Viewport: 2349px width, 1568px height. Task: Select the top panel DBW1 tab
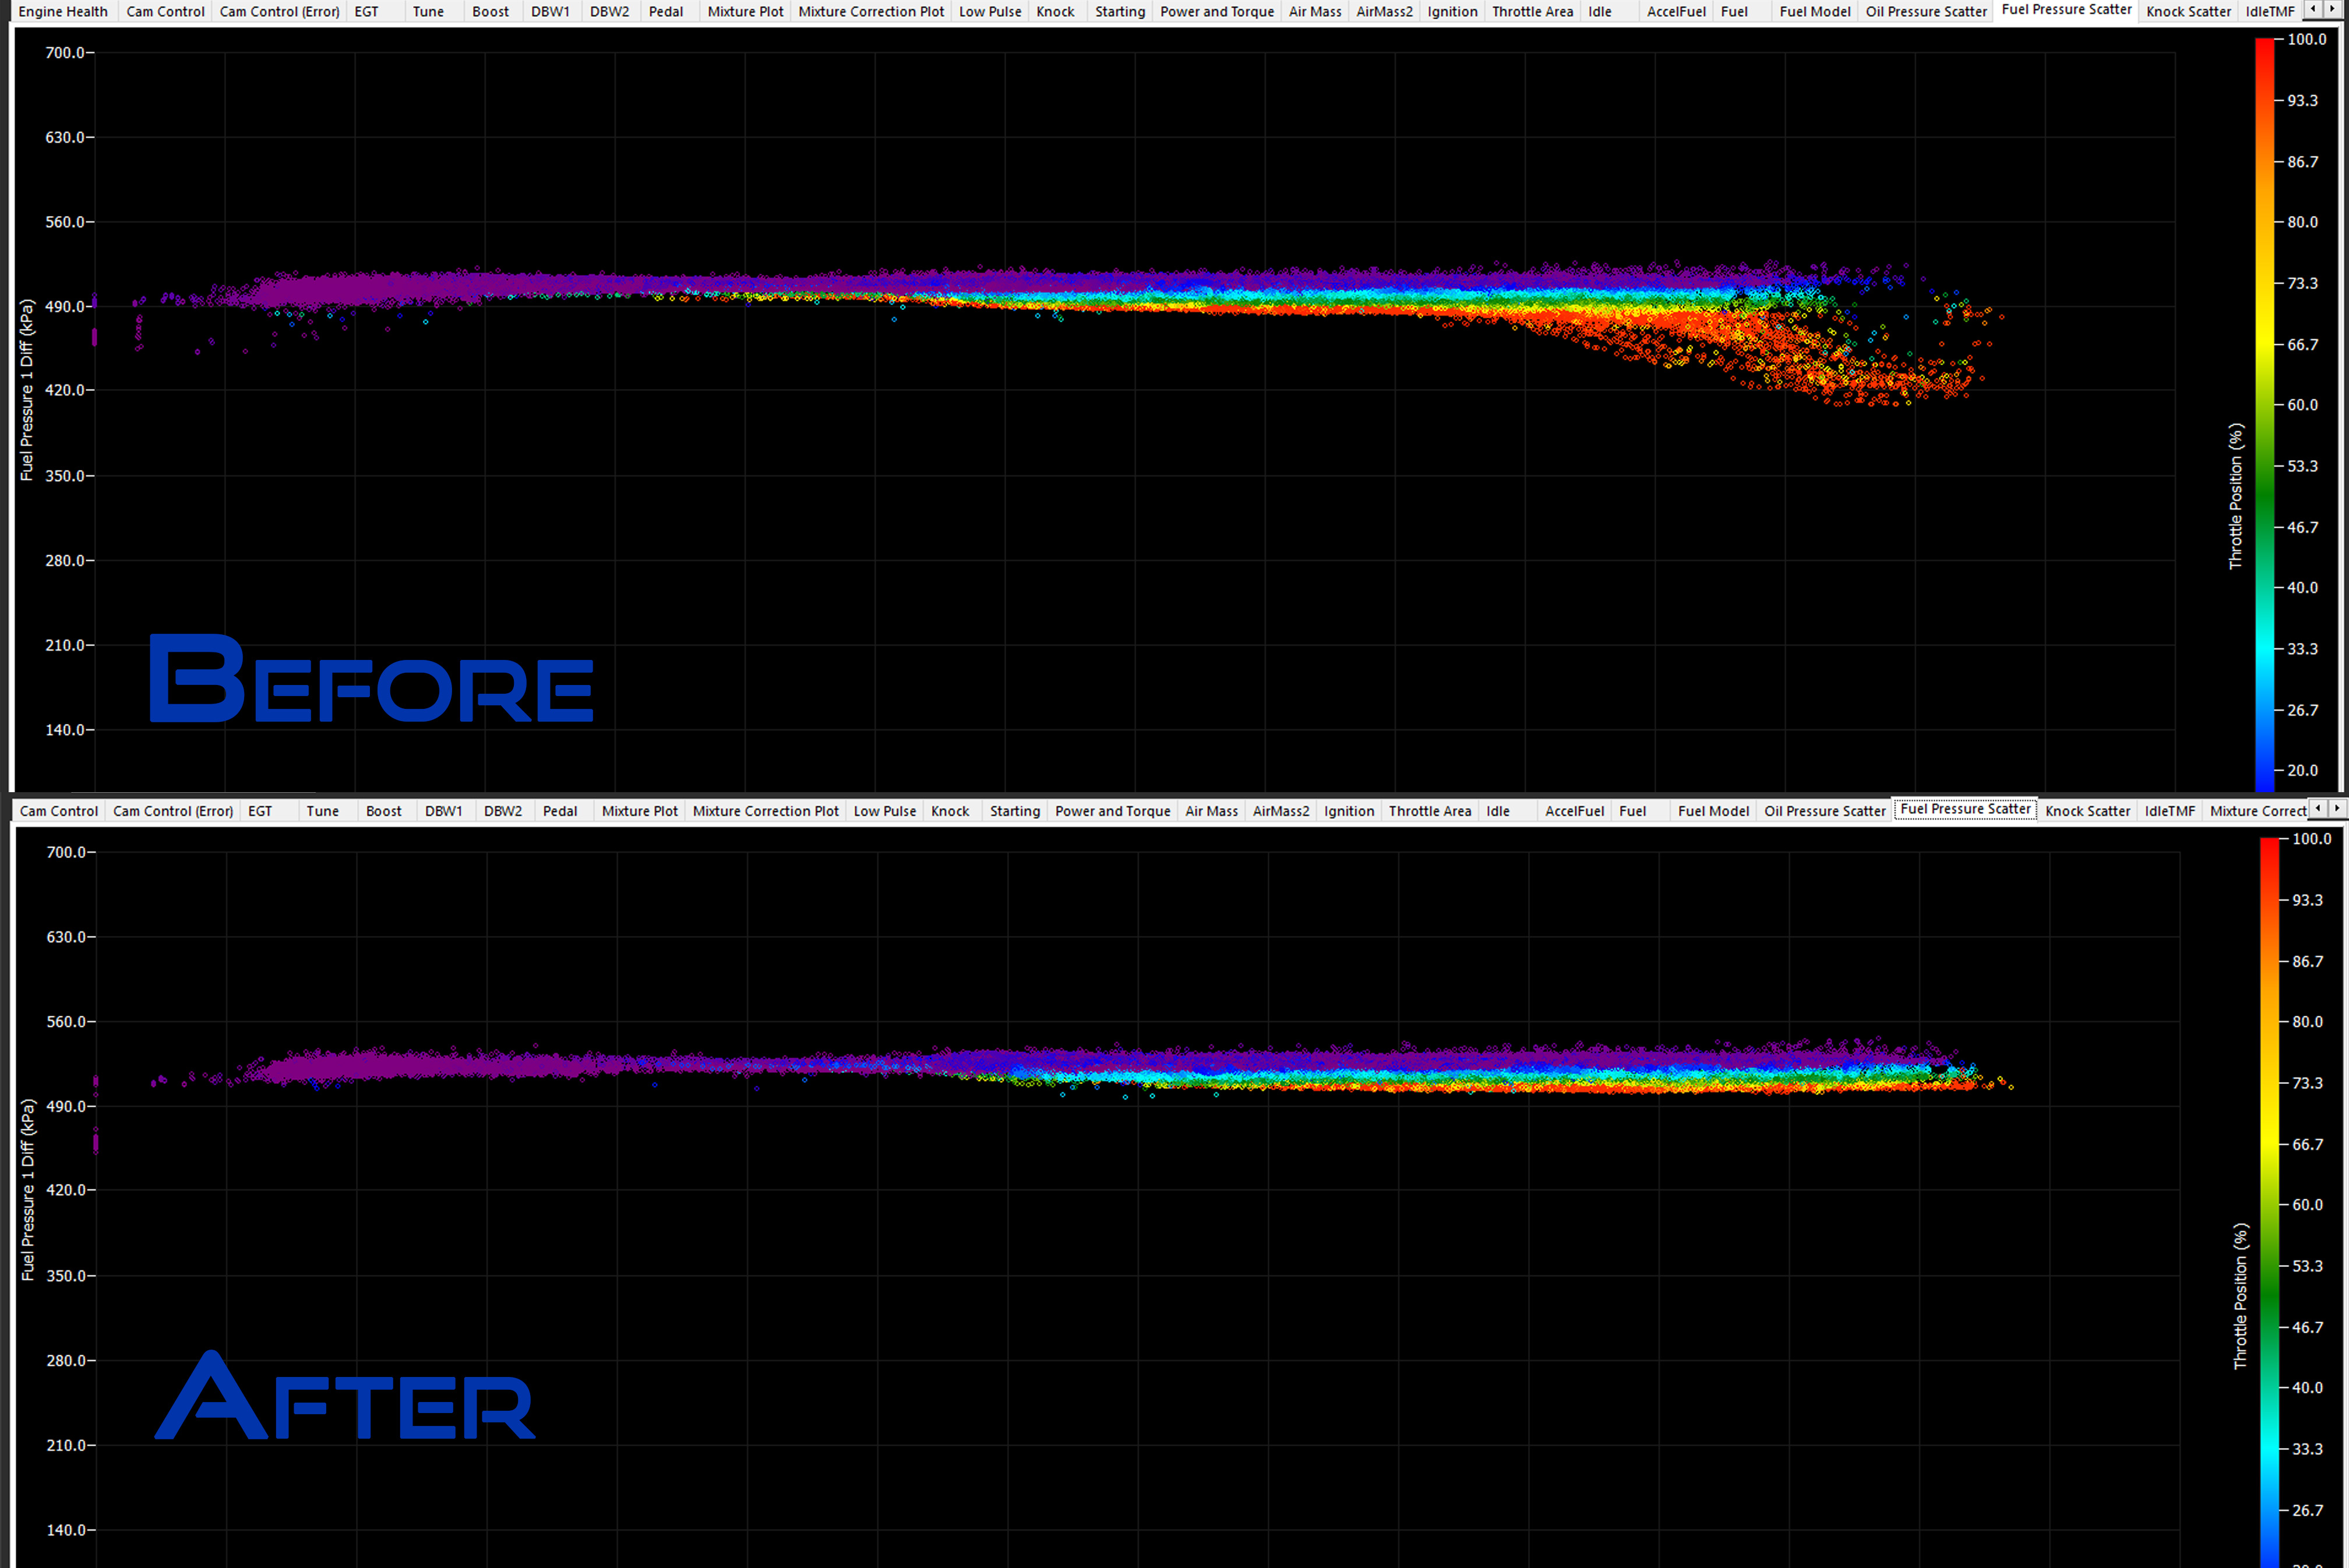point(550,12)
